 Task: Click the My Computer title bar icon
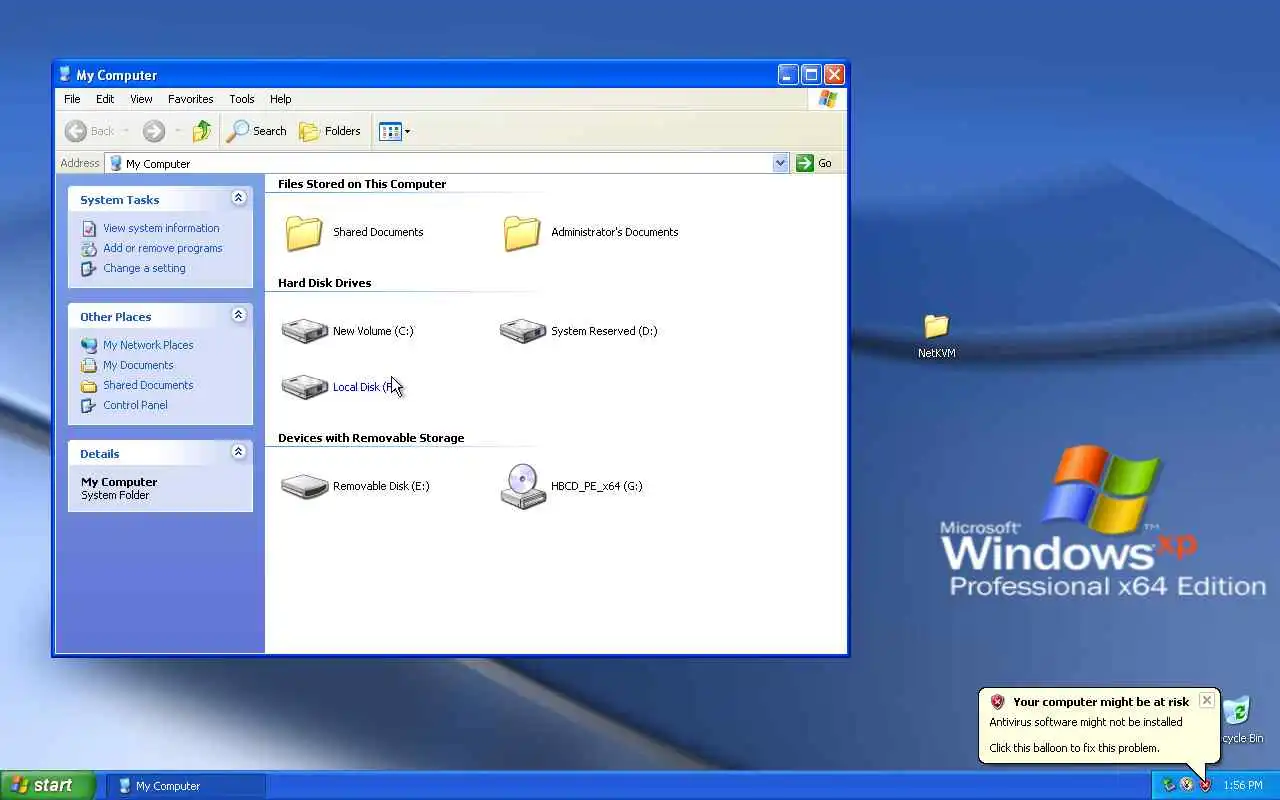coord(66,75)
